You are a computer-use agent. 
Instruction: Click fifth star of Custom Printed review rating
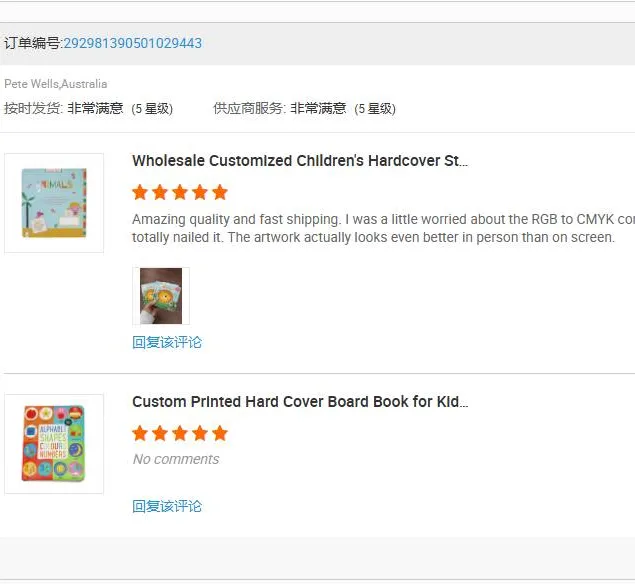pyautogui.click(x=220, y=433)
